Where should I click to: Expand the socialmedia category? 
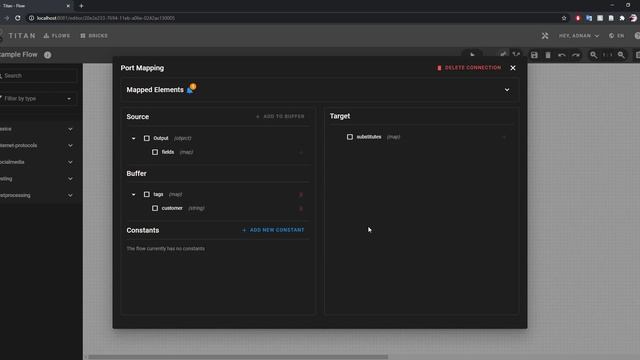pos(37,162)
